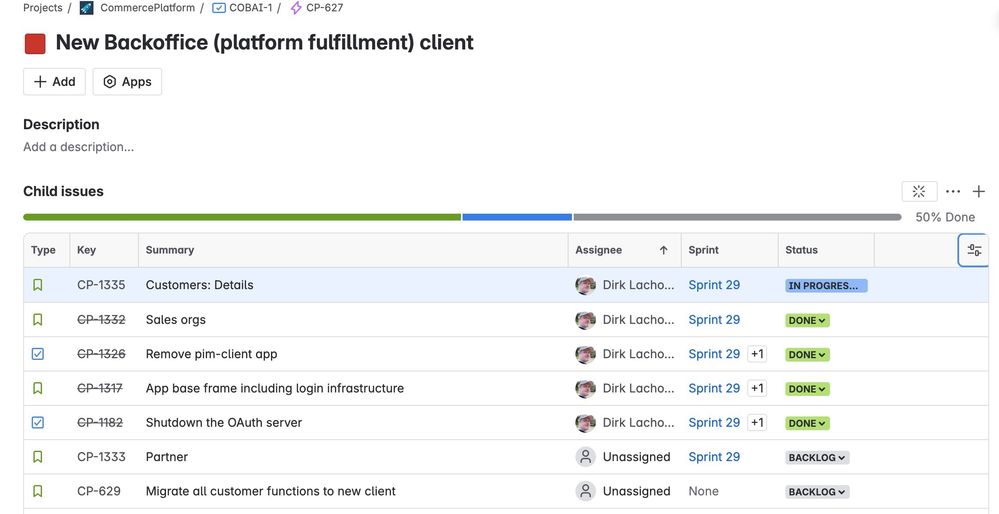Open issue key CP-1335

[101, 285]
